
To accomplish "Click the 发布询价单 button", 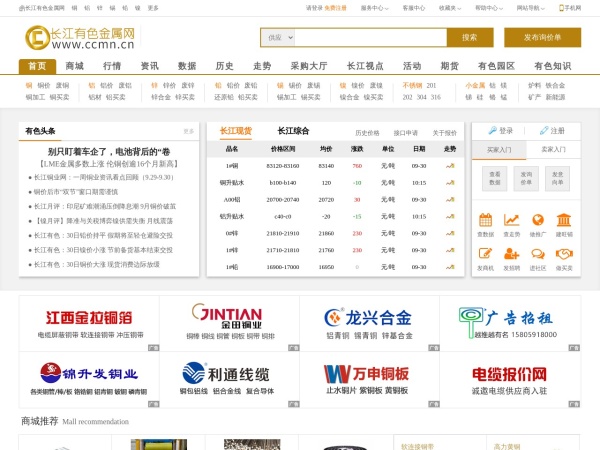I will pos(543,38).
